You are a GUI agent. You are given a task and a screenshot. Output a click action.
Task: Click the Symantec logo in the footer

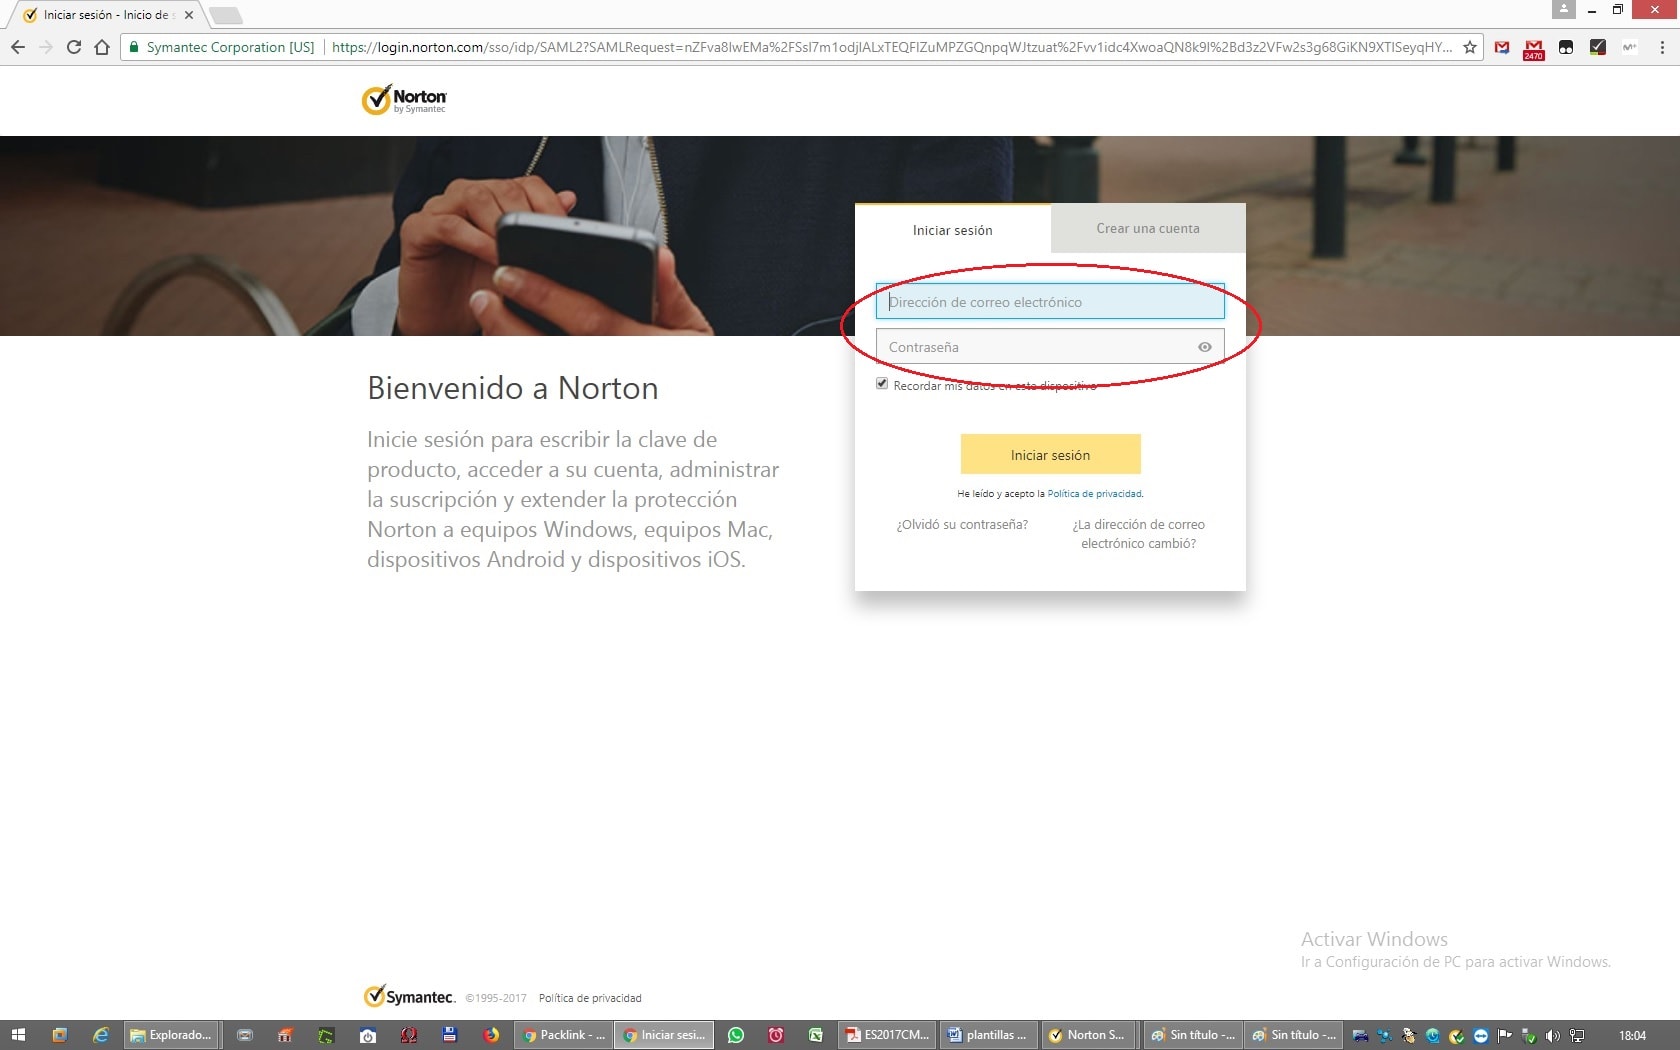409,996
